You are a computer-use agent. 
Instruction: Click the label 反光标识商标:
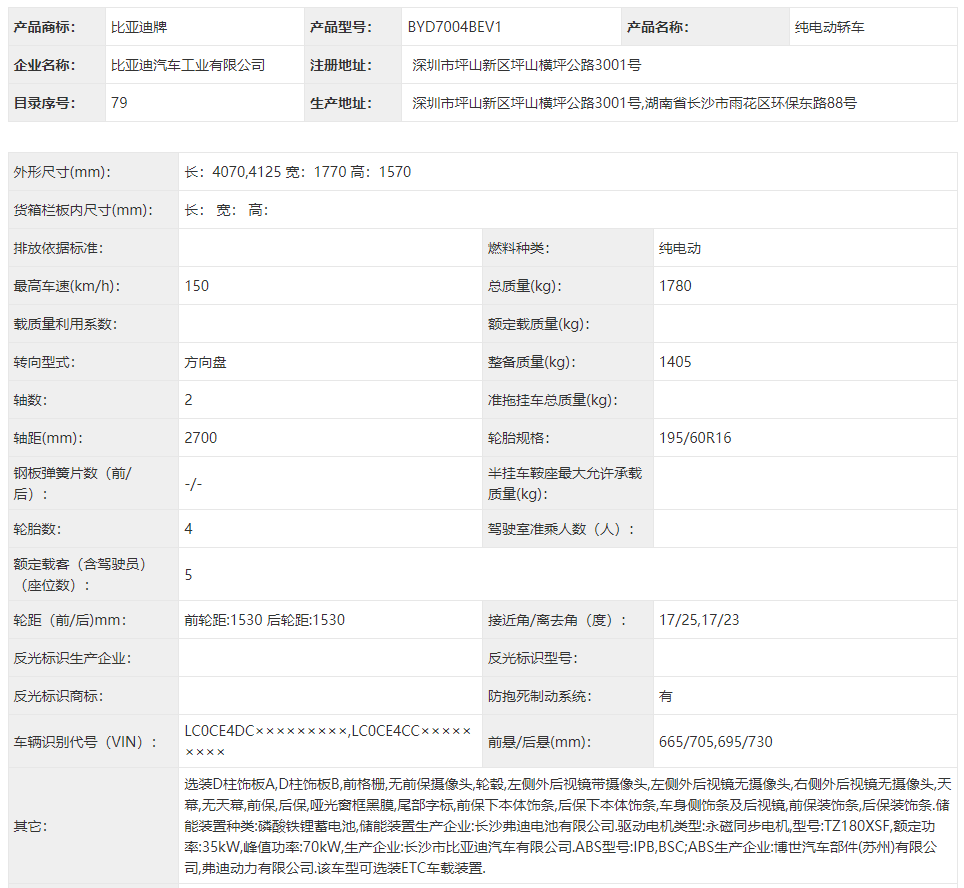click(58, 696)
